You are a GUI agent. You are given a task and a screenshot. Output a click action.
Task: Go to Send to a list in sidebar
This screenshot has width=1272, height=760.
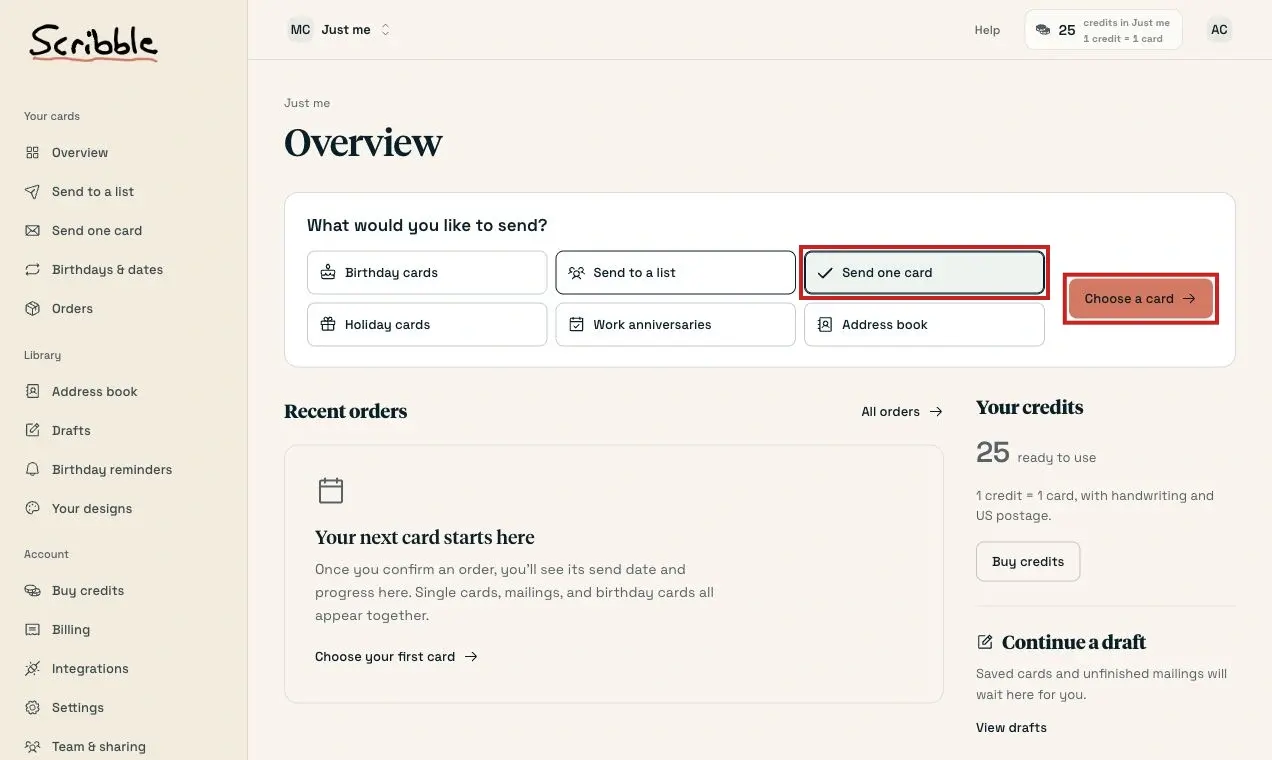coord(93,192)
